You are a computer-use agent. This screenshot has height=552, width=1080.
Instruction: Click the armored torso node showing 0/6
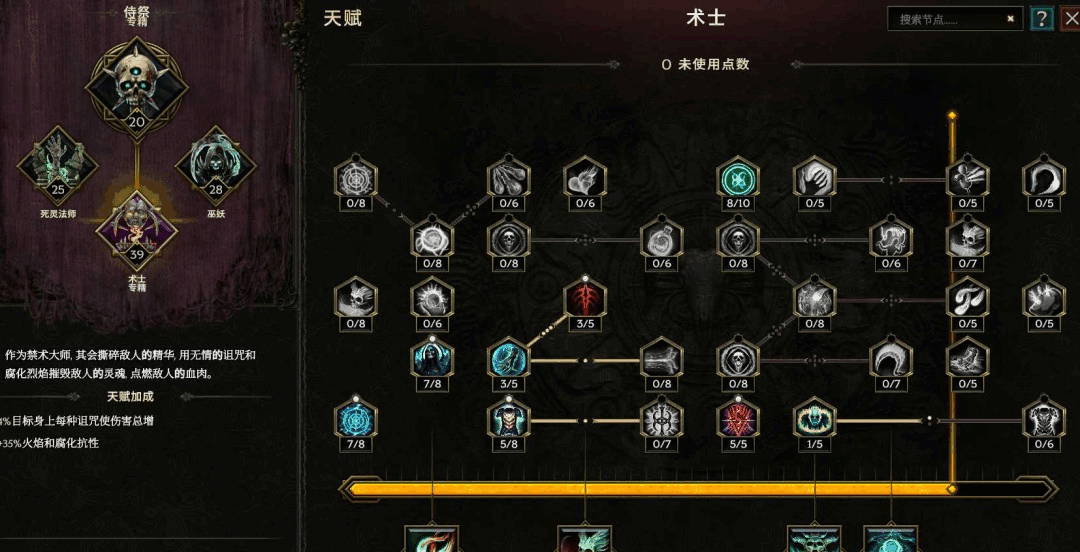click(x=1043, y=420)
